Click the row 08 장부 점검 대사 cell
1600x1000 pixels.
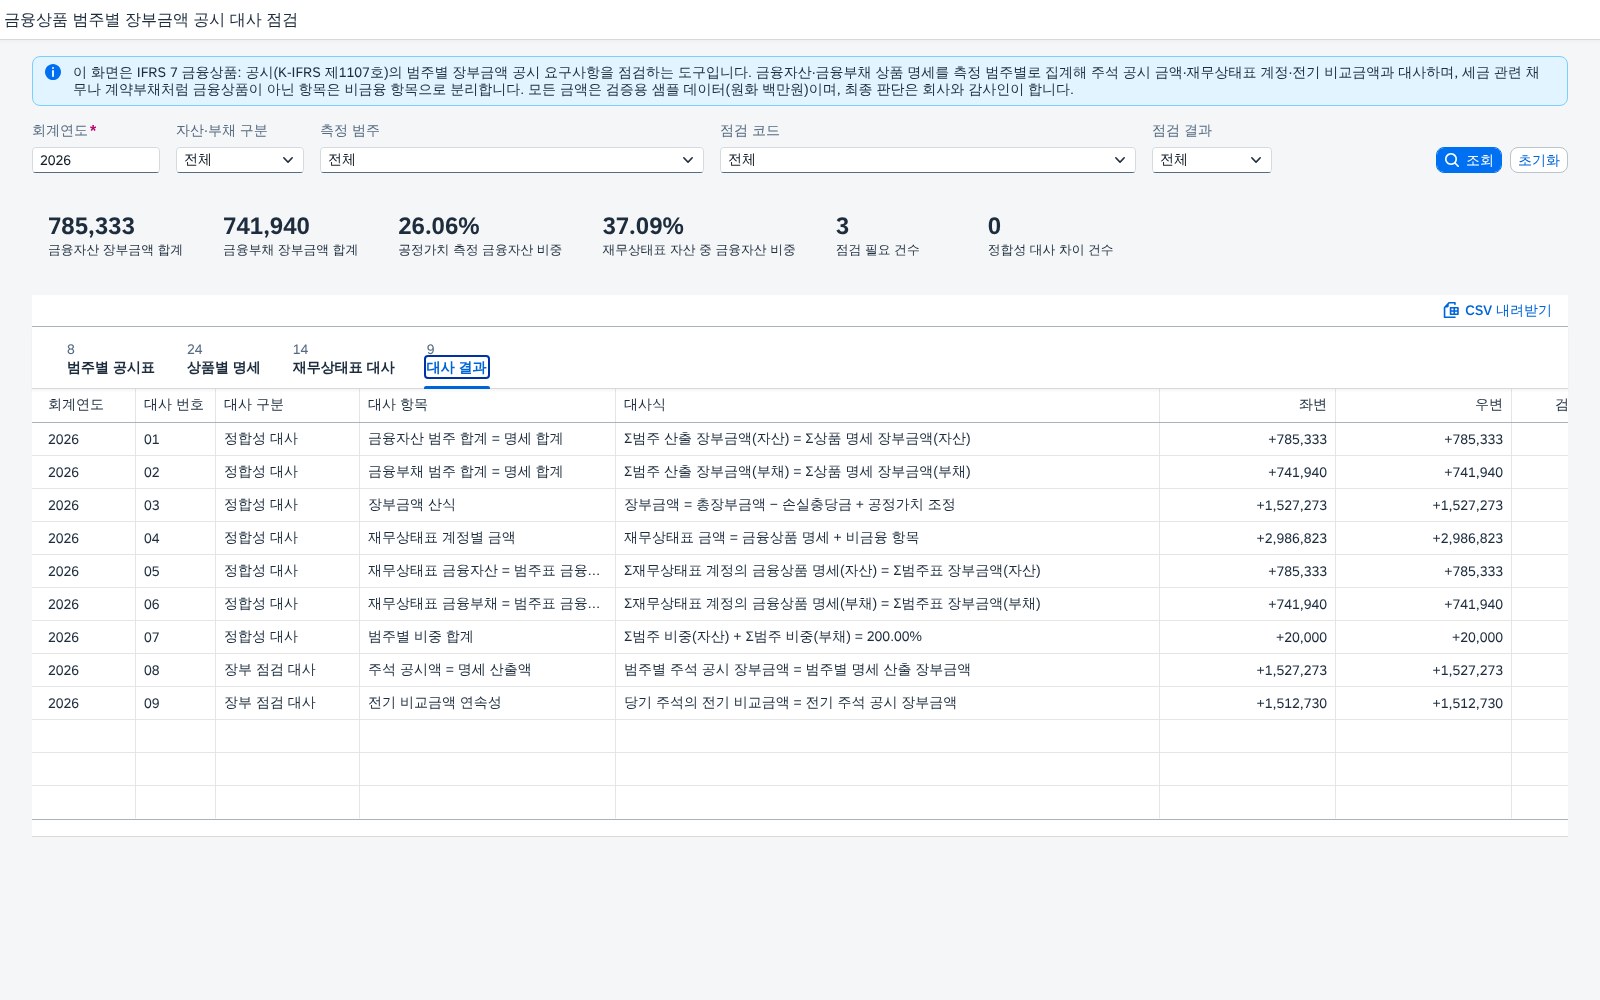(x=287, y=670)
